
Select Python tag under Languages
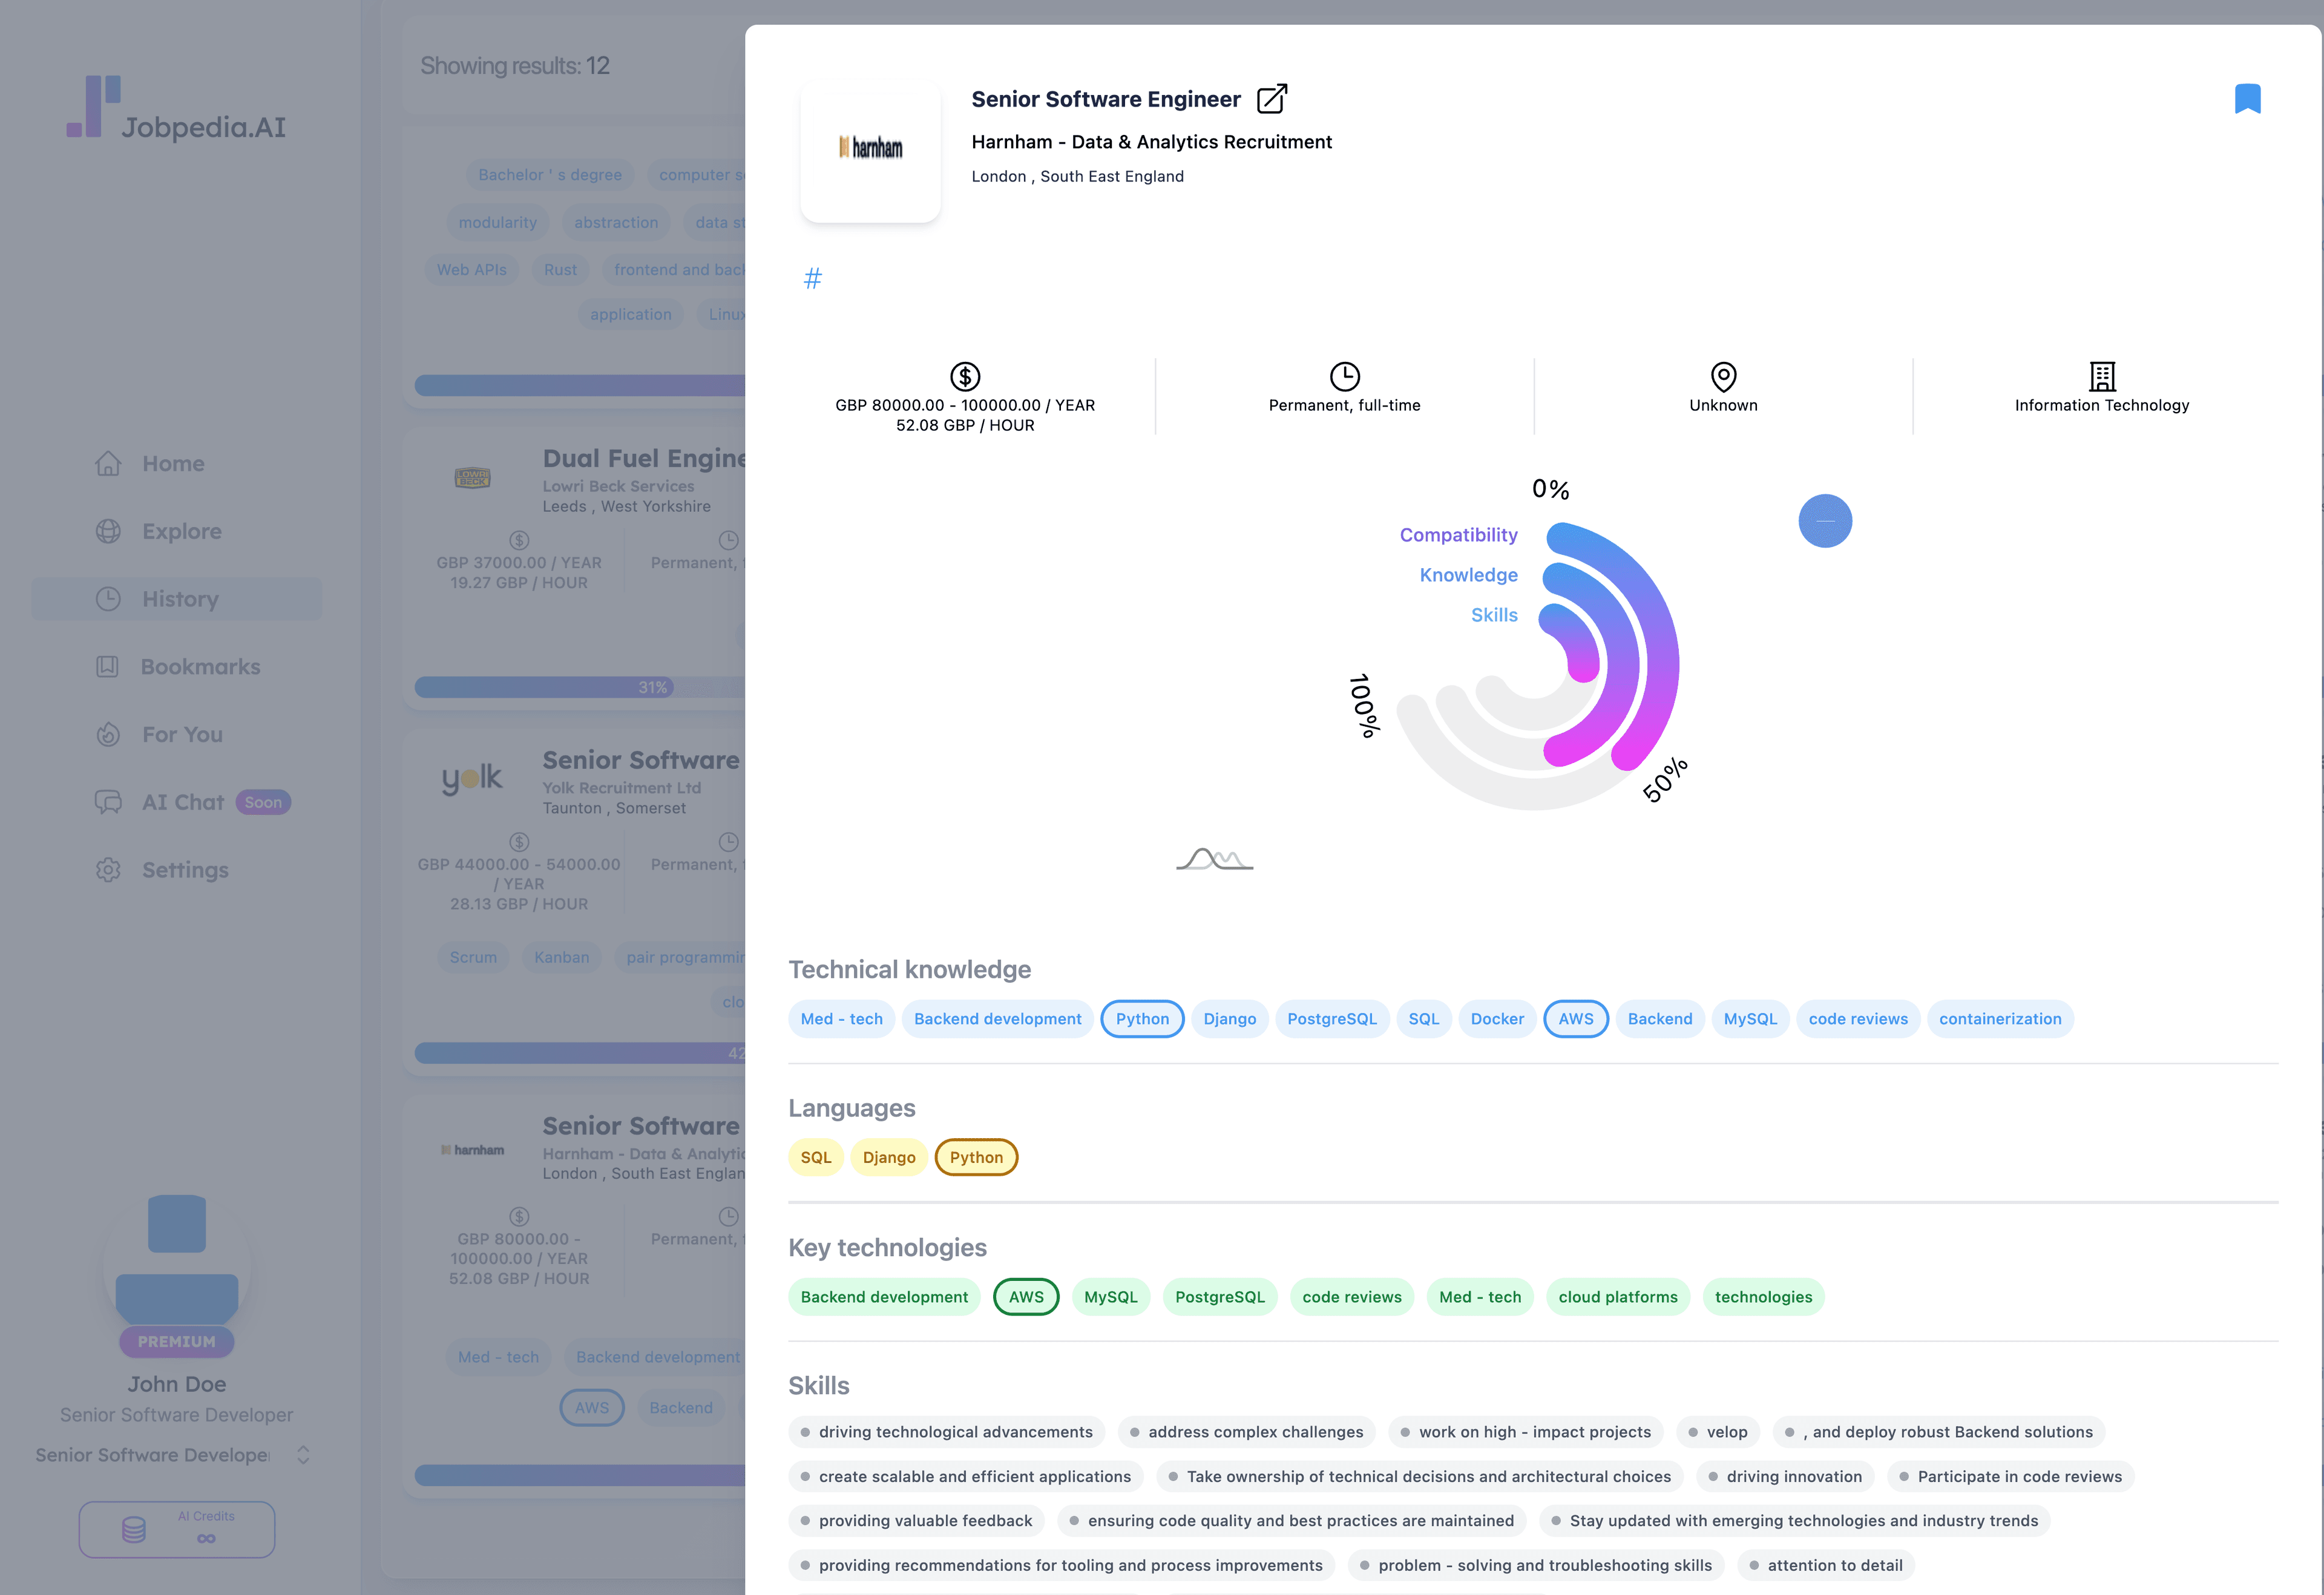(x=976, y=1158)
